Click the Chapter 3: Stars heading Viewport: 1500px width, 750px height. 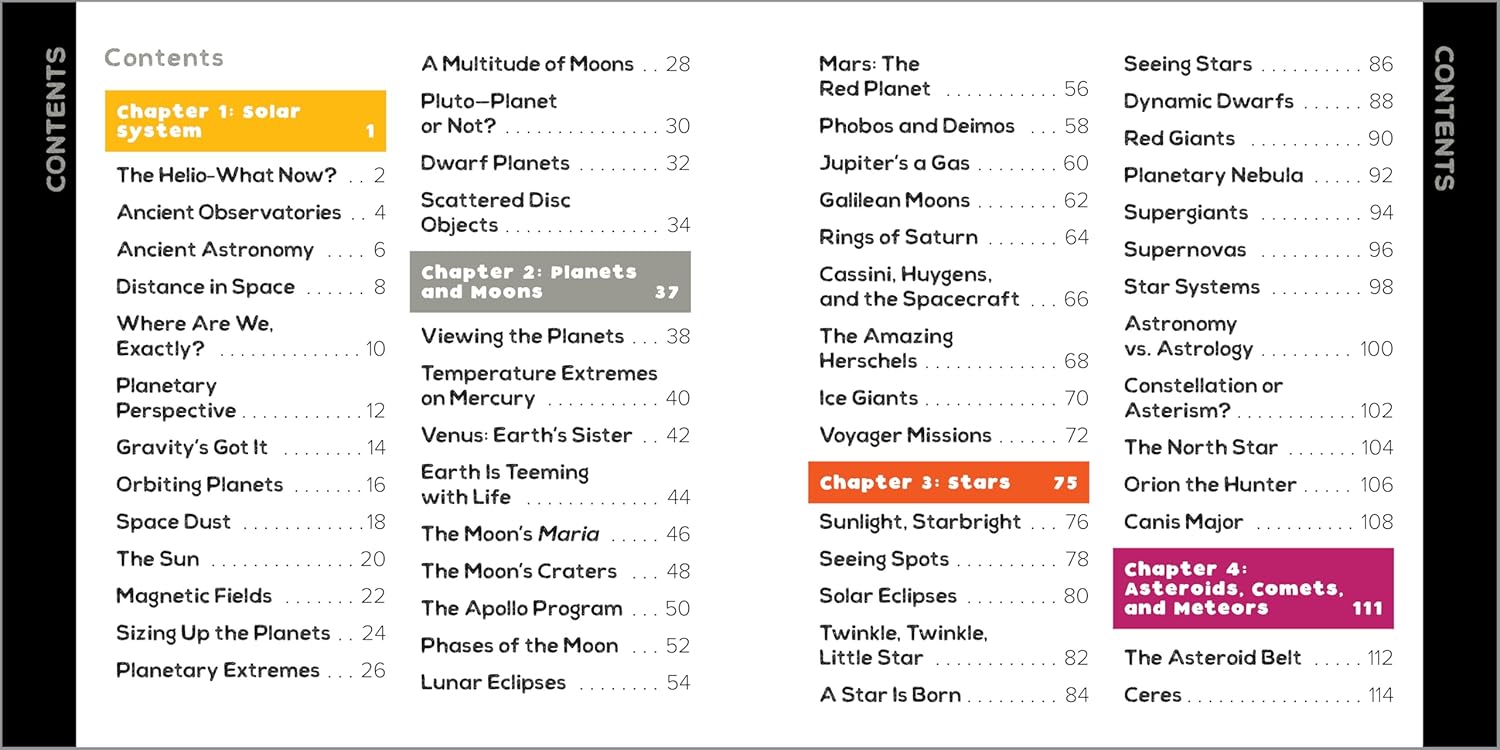pos(948,482)
